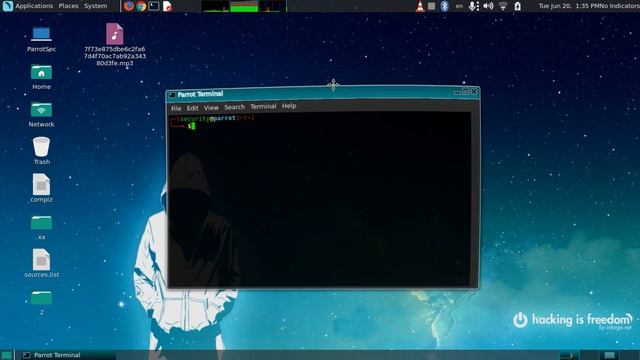Viewport: 640px width, 360px height.
Task: Open the Wi-Fi network tray icon
Action: coord(503,6)
